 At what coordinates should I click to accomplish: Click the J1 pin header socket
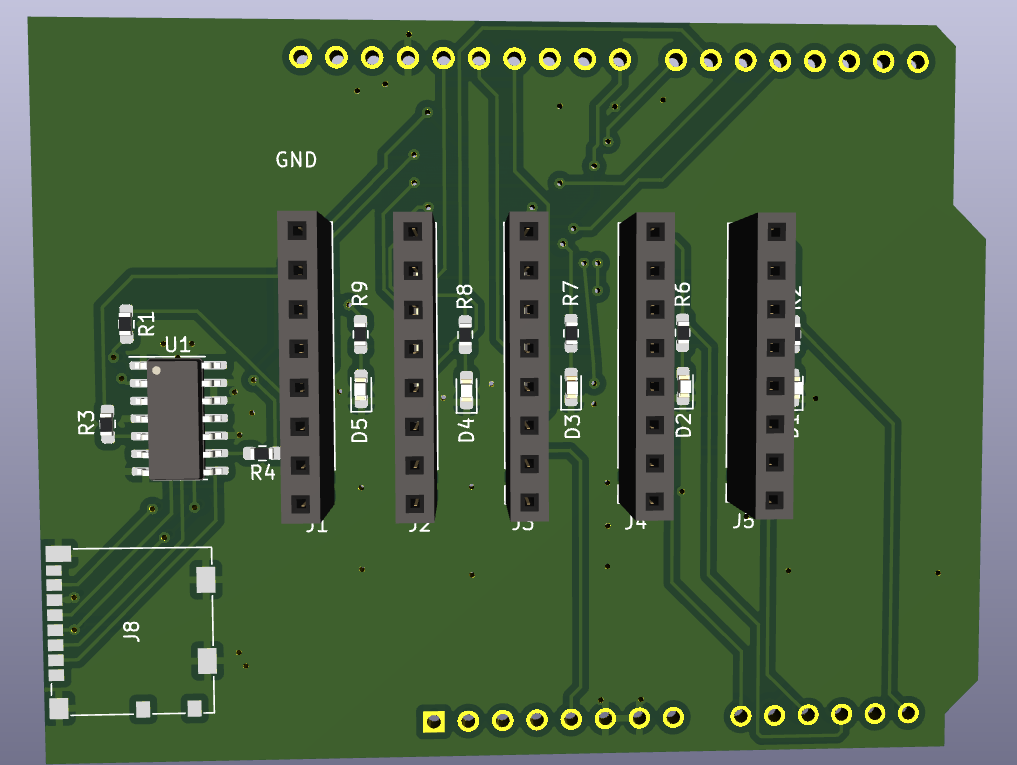pyautogui.click(x=298, y=367)
